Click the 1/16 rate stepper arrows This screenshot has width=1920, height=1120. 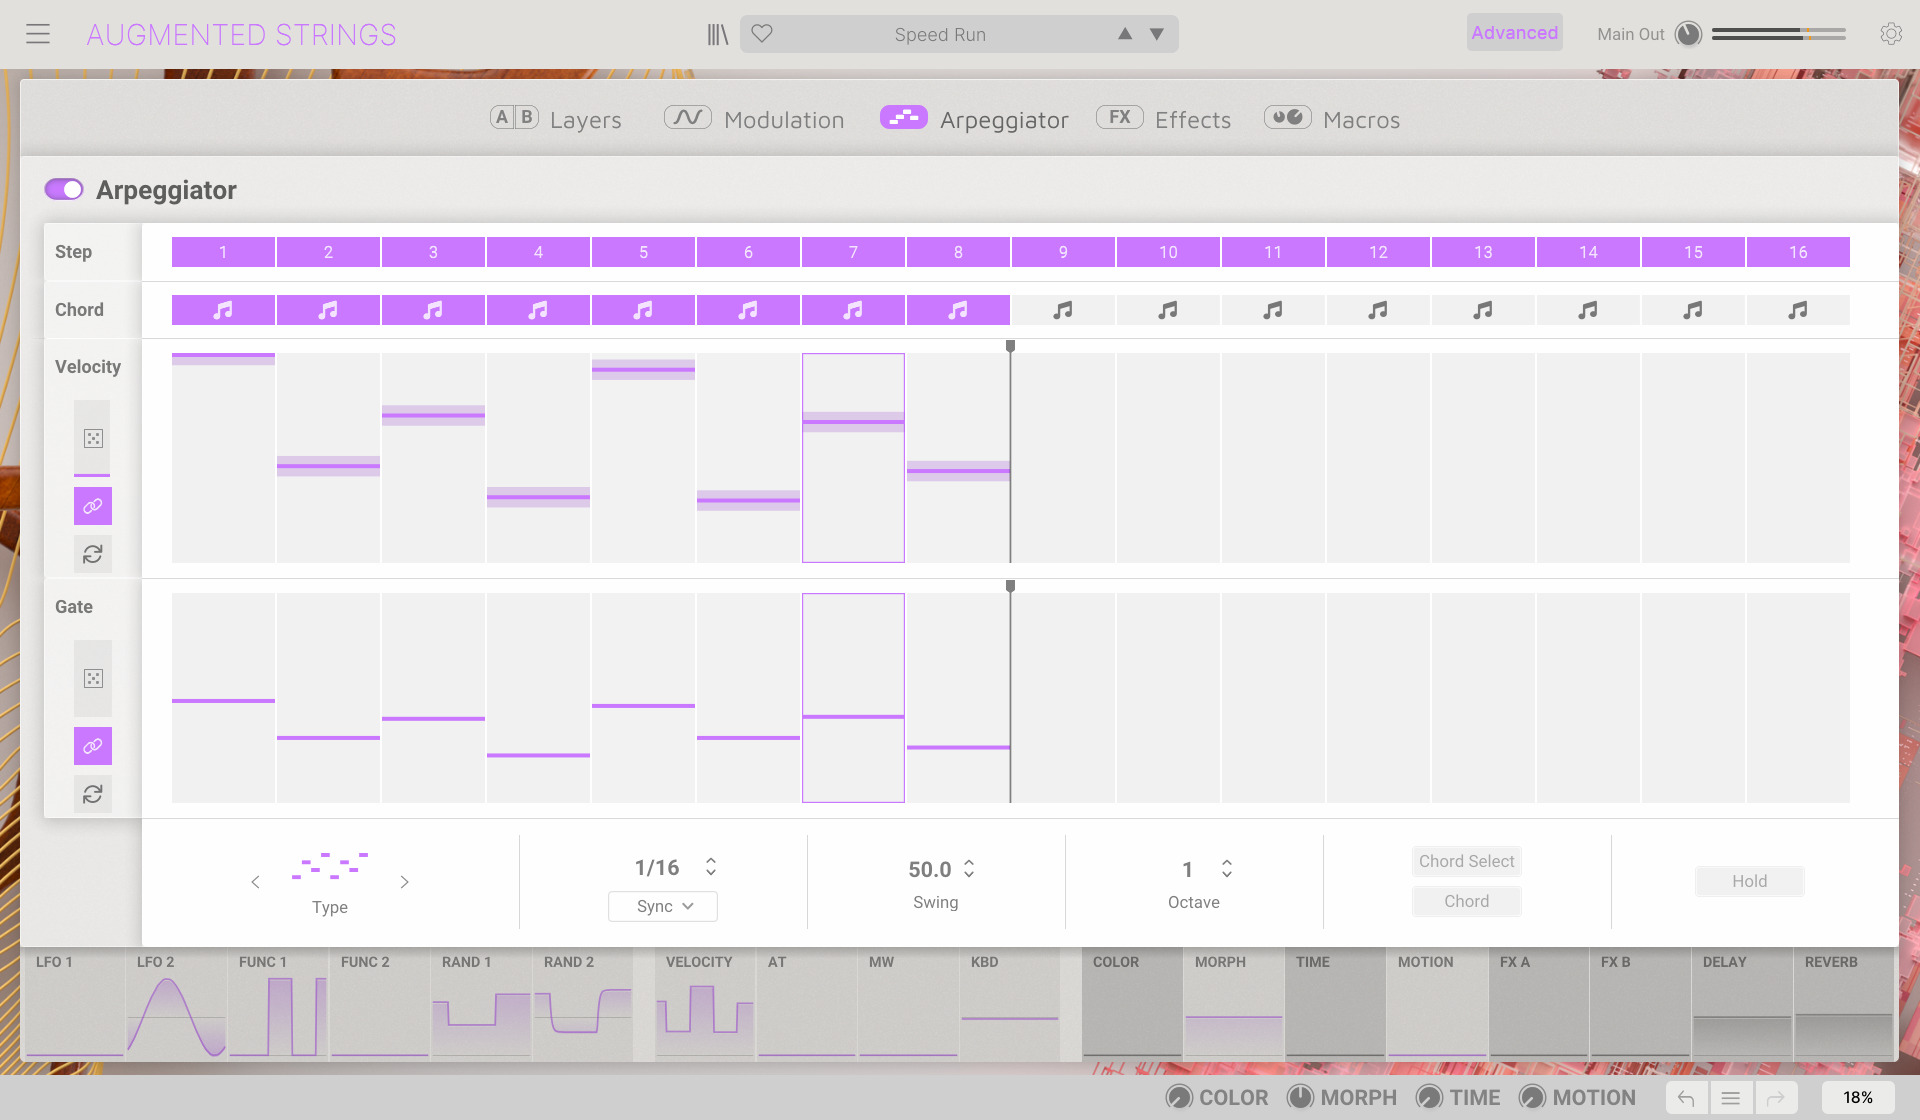(711, 867)
